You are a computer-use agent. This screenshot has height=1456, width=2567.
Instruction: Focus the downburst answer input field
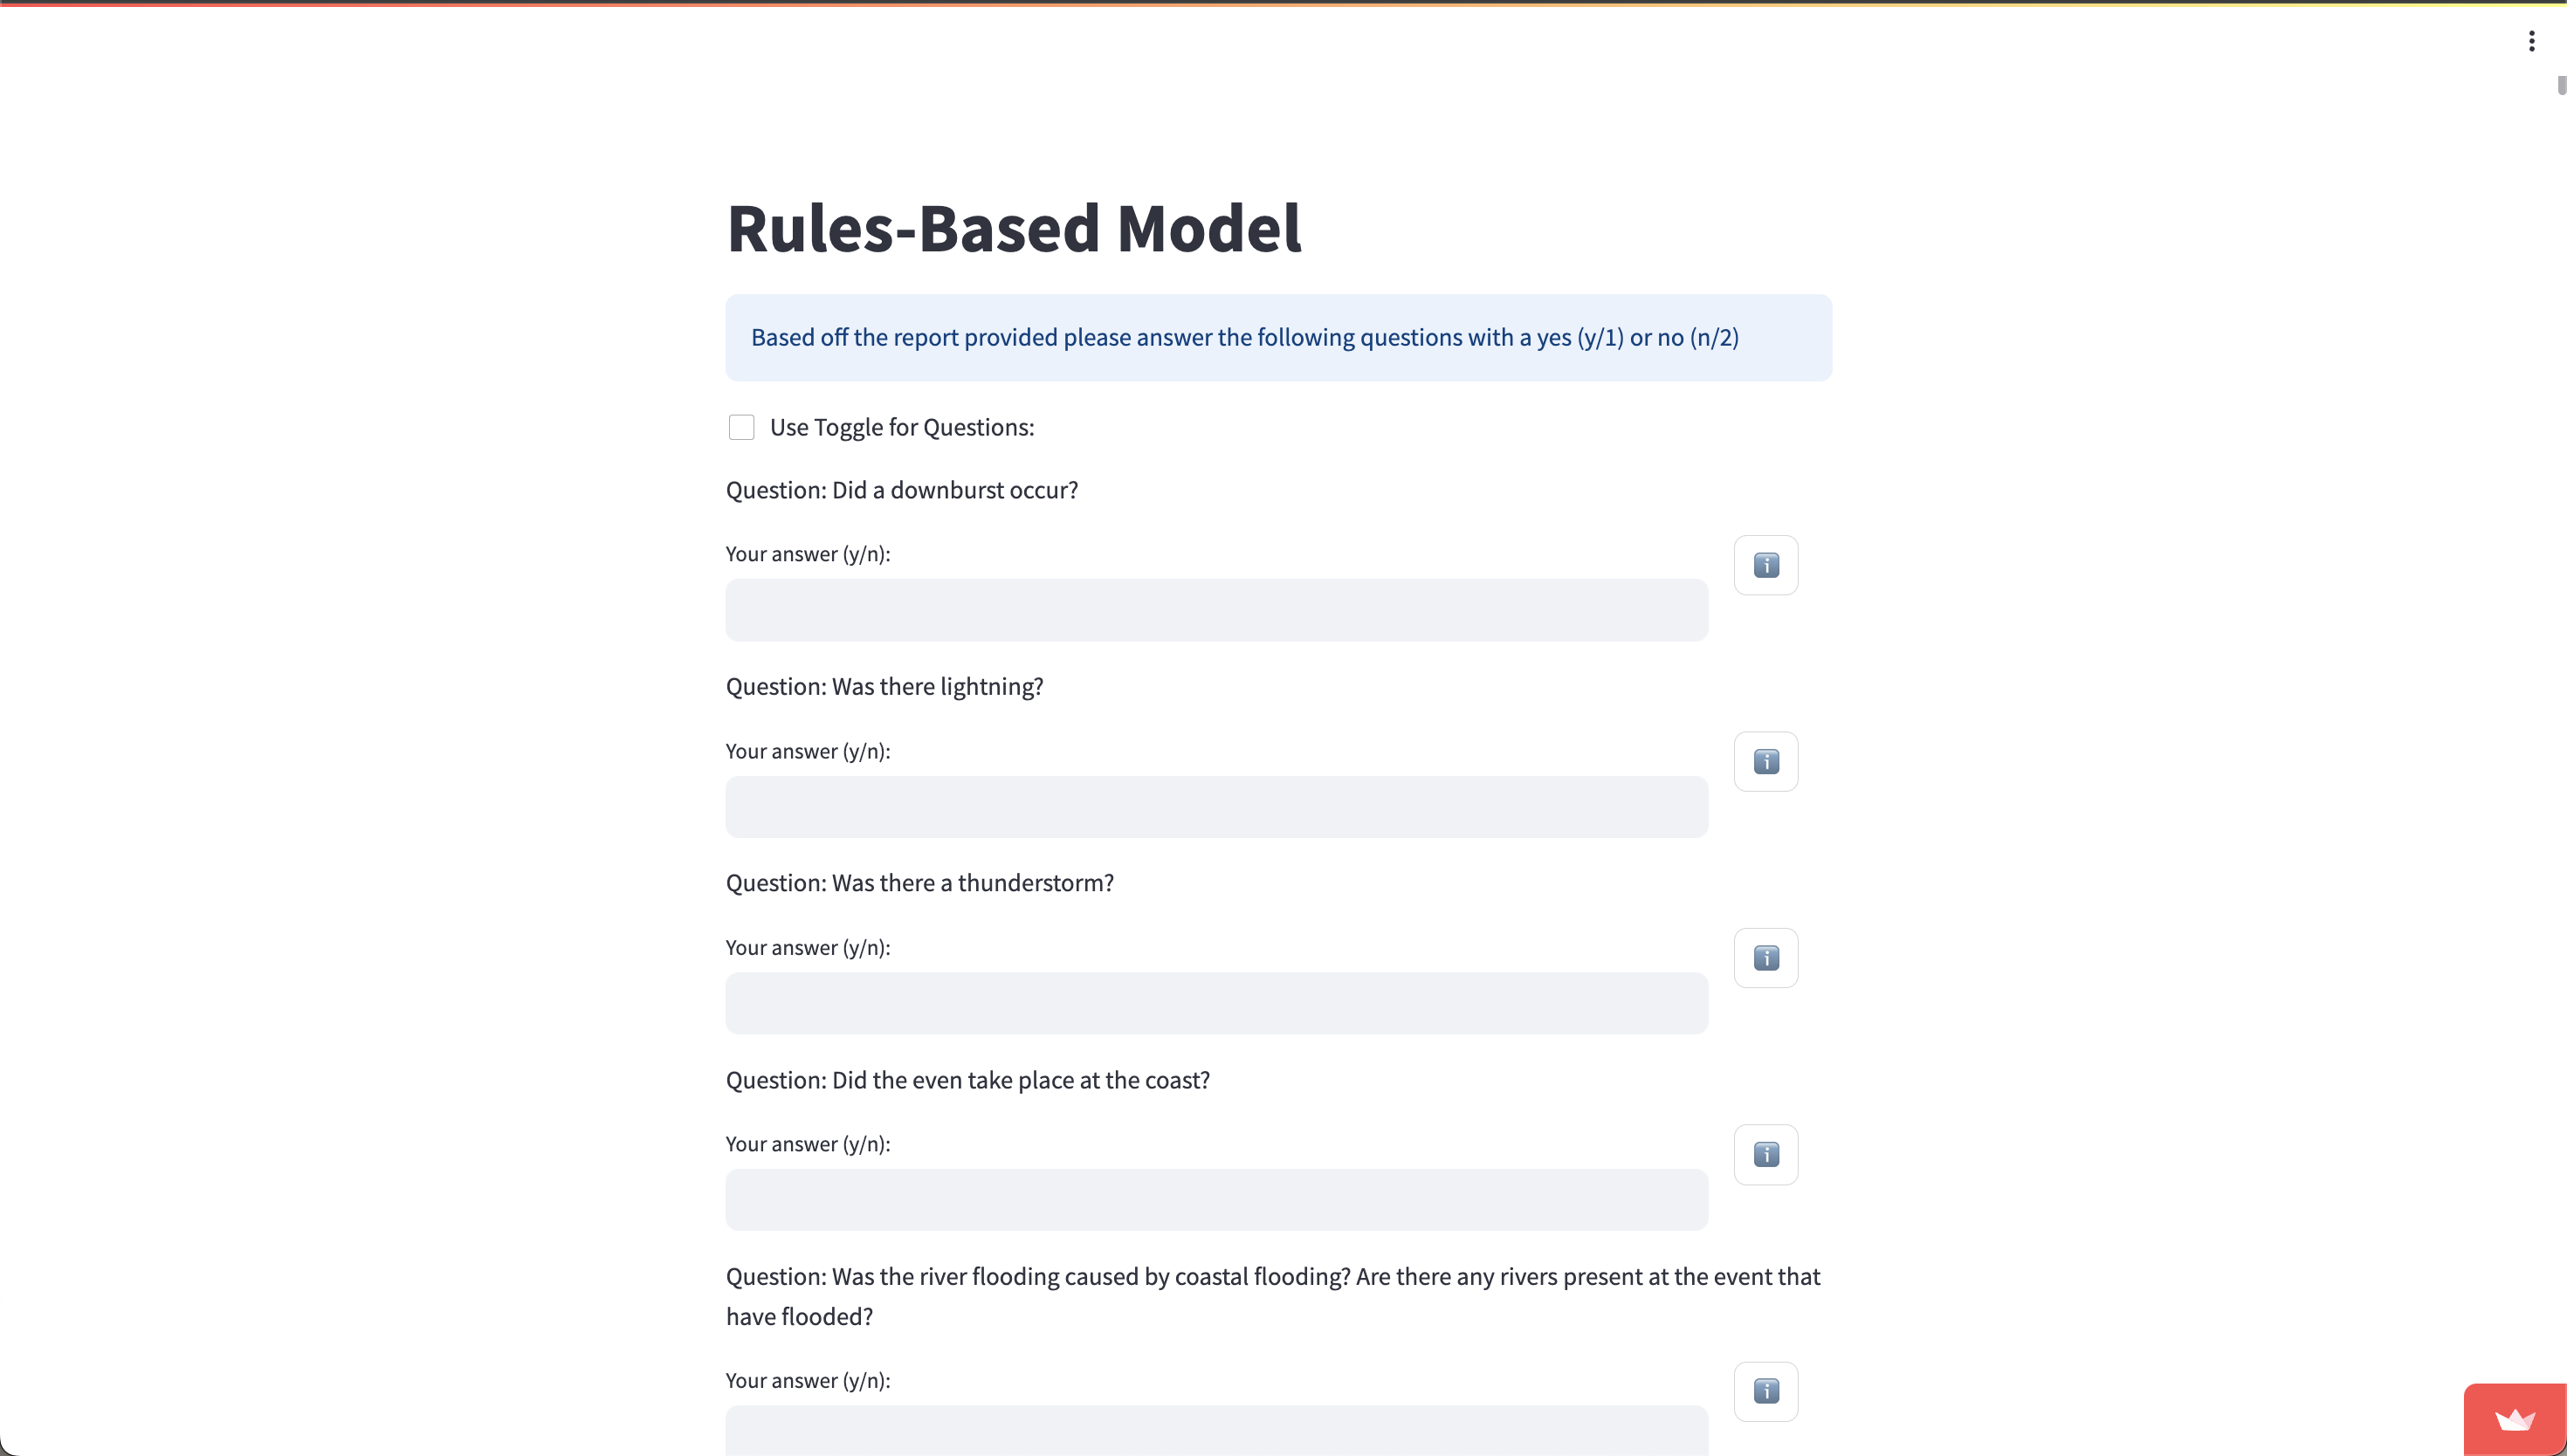pyautogui.click(x=1216, y=610)
